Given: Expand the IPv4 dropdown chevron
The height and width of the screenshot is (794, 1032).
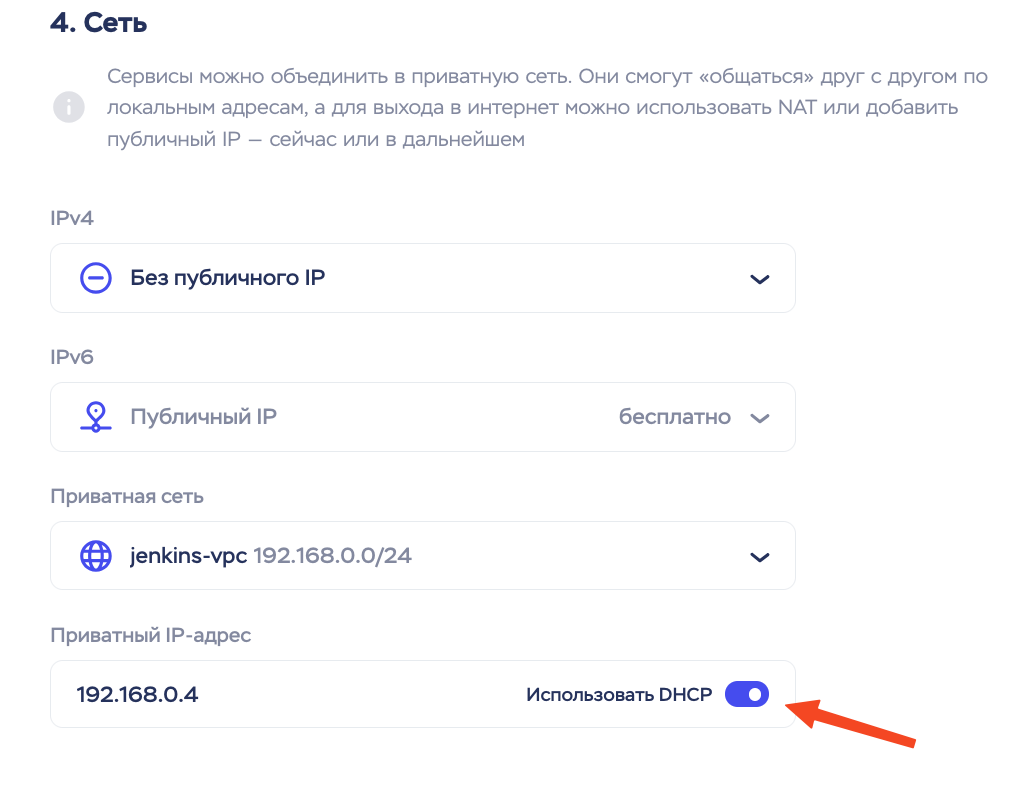Looking at the screenshot, I should coord(760,279).
